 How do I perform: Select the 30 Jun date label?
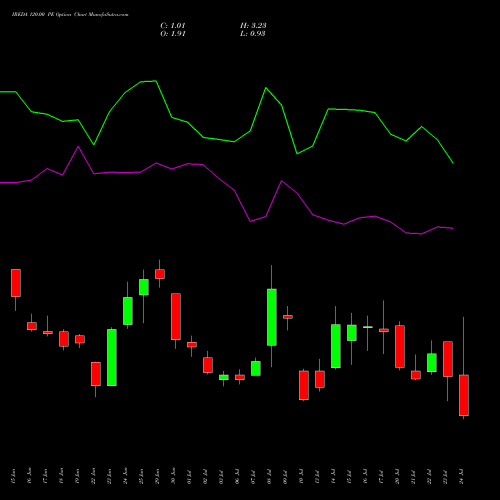click(173, 476)
